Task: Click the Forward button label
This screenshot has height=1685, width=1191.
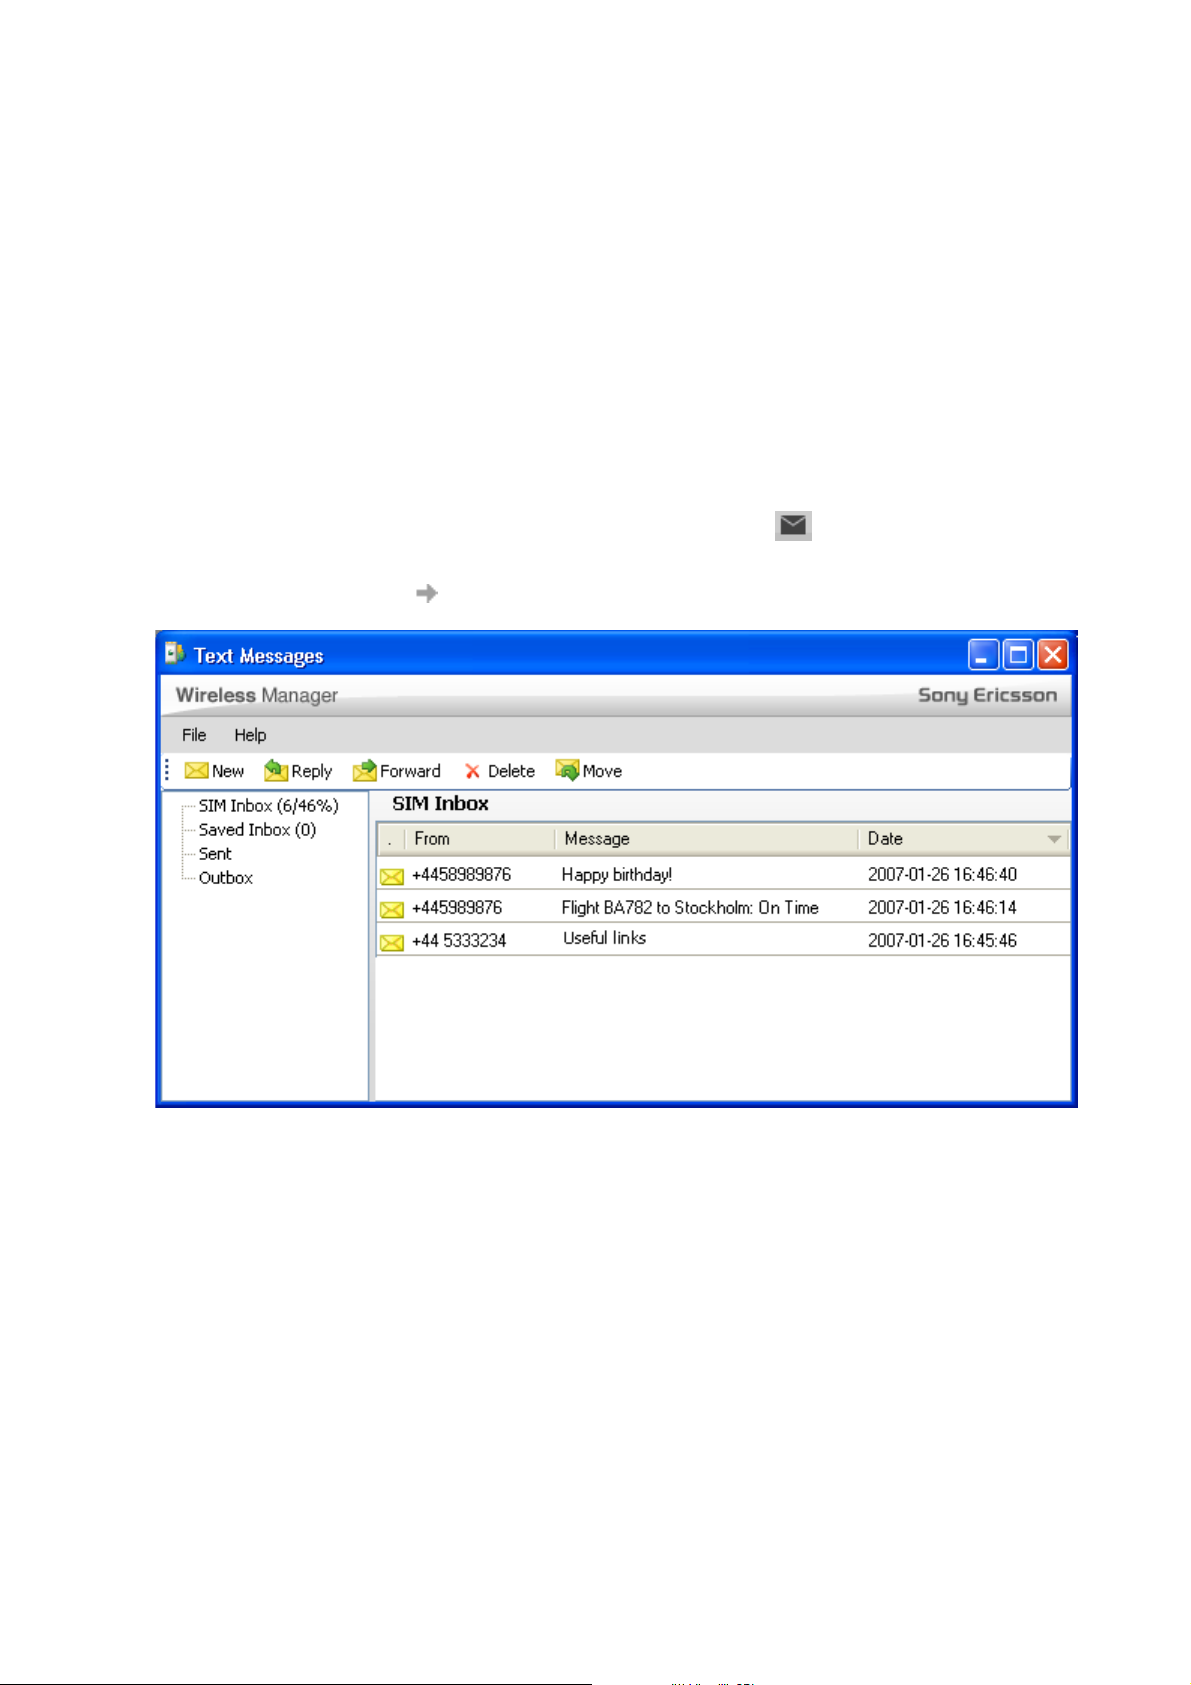Action: click(410, 771)
